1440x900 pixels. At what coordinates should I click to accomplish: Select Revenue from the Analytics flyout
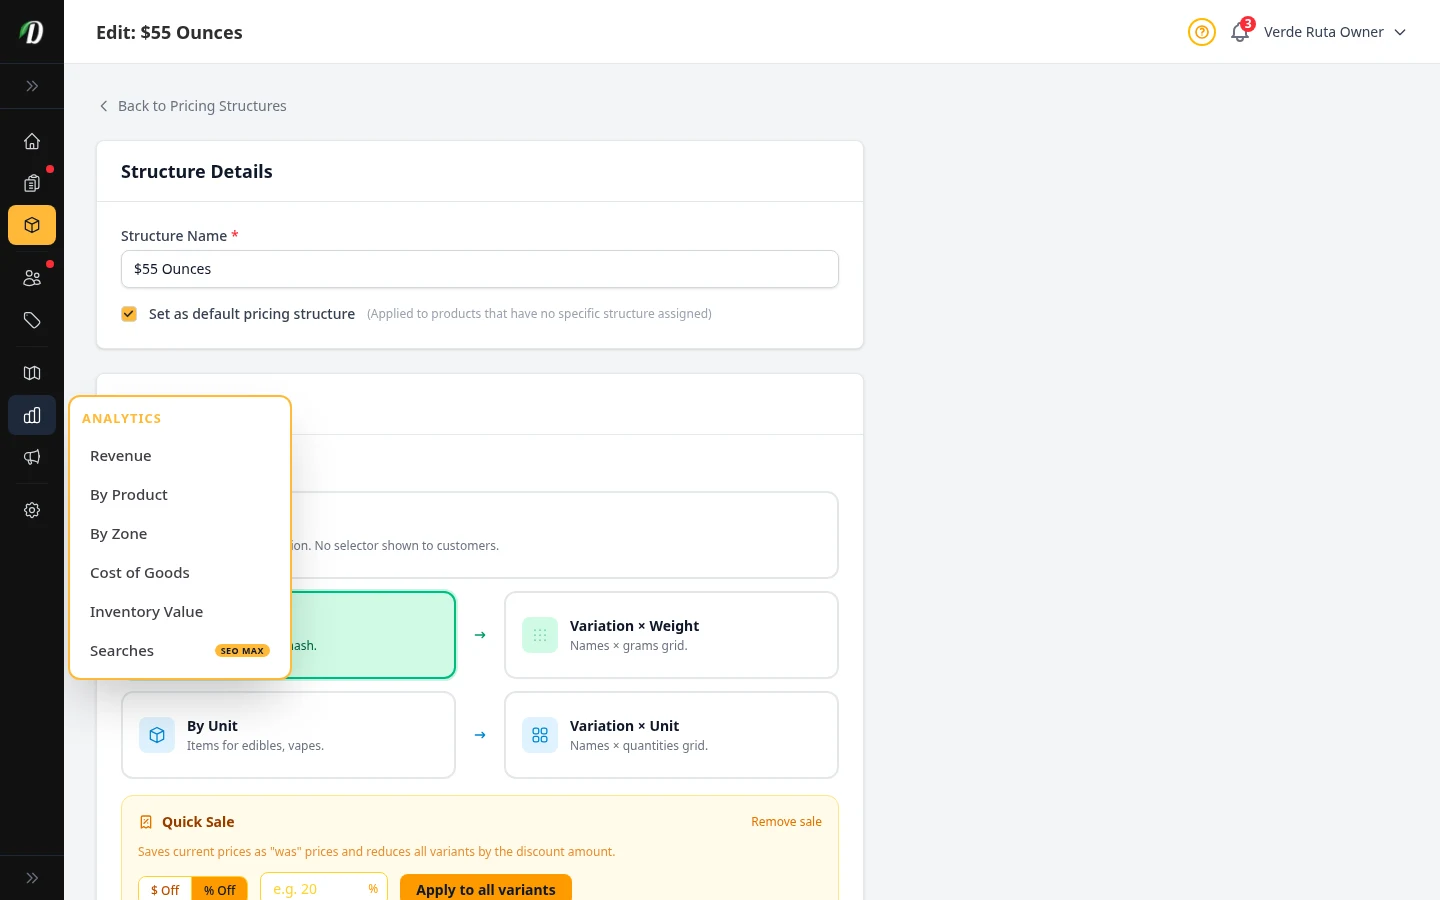(x=120, y=455)
